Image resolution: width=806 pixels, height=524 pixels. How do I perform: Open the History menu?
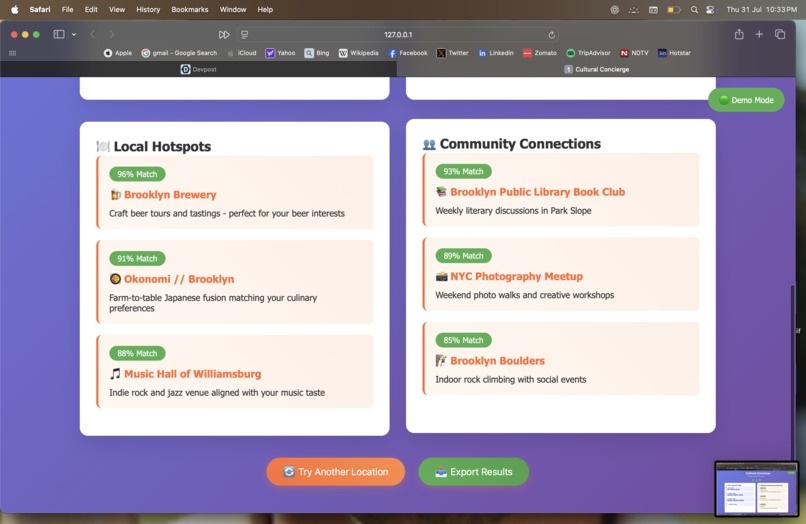coord(148,9)
